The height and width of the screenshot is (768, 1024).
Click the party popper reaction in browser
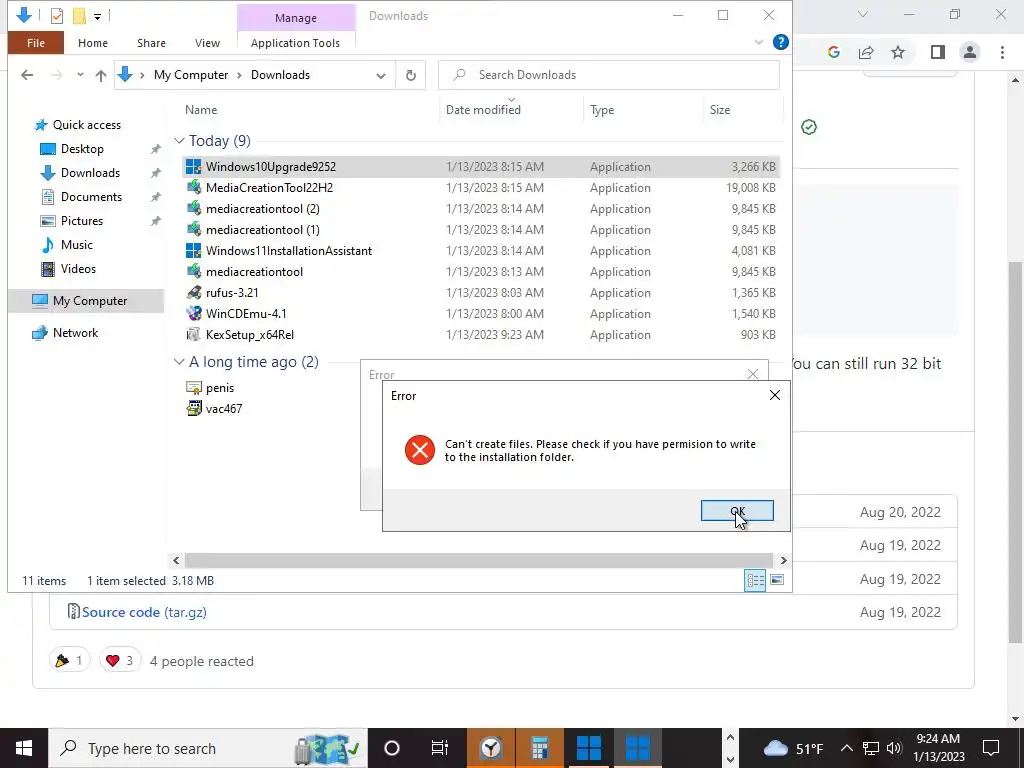(69, 661)
